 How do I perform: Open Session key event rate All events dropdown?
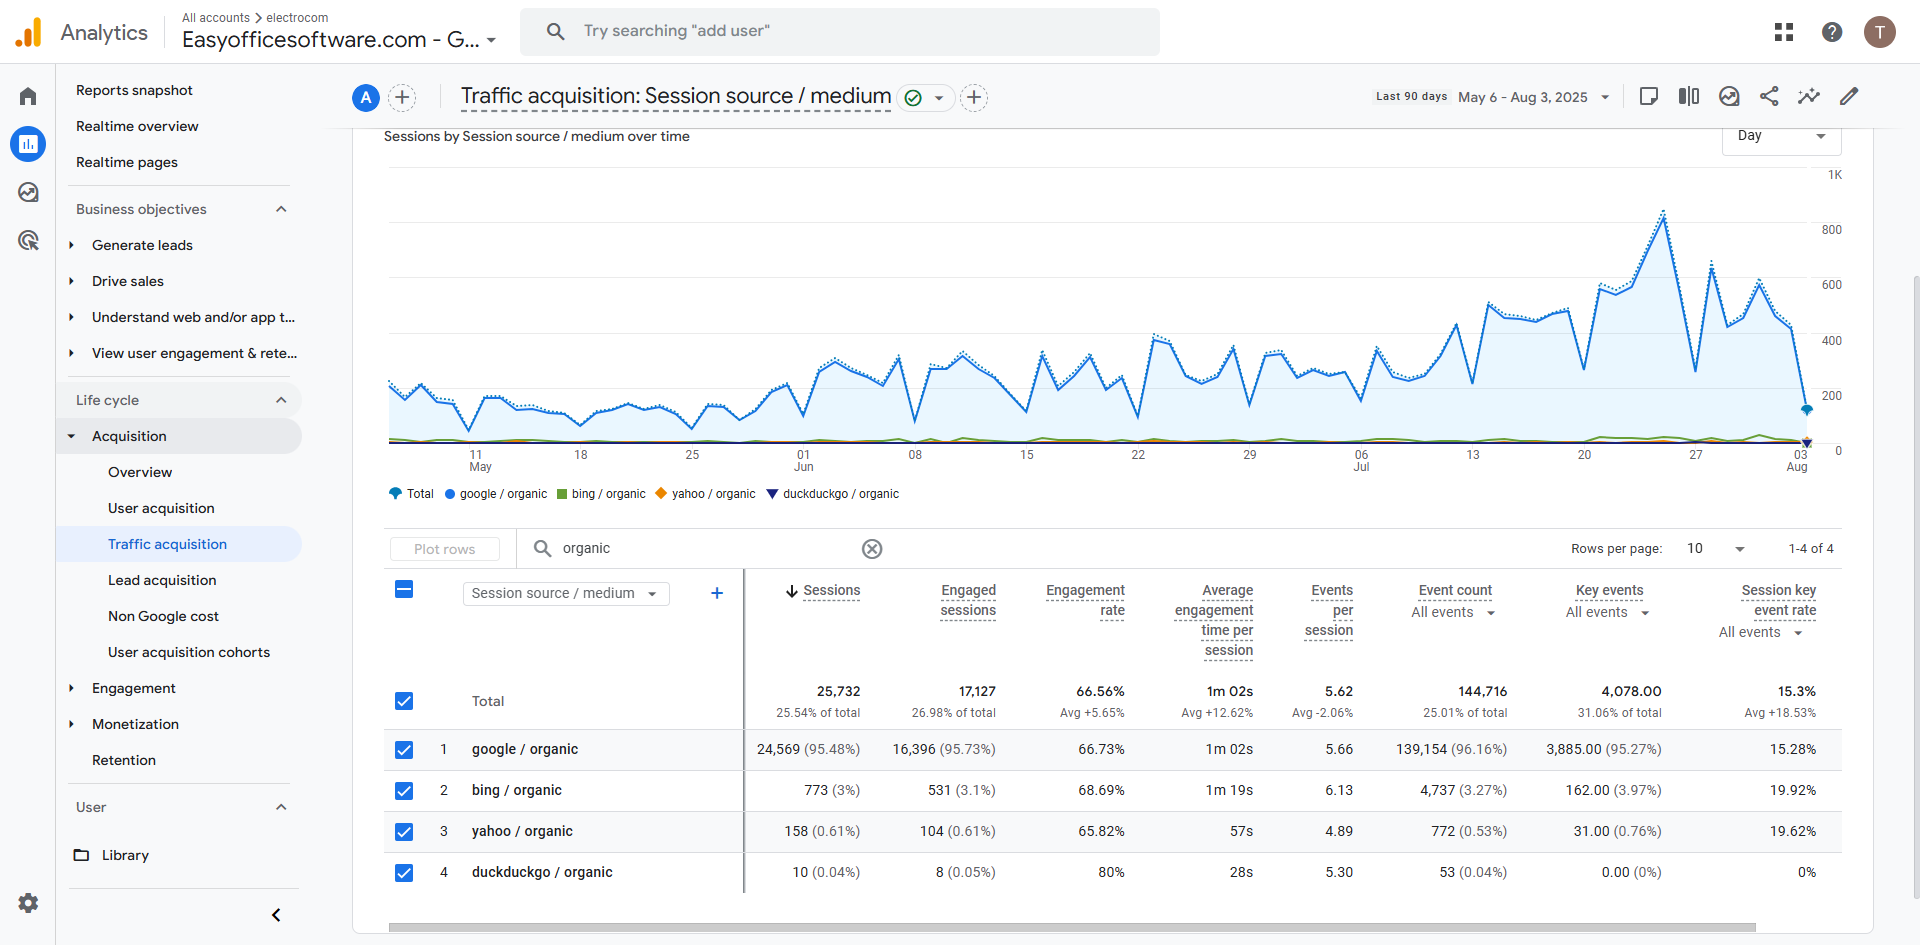(1760, 632)
